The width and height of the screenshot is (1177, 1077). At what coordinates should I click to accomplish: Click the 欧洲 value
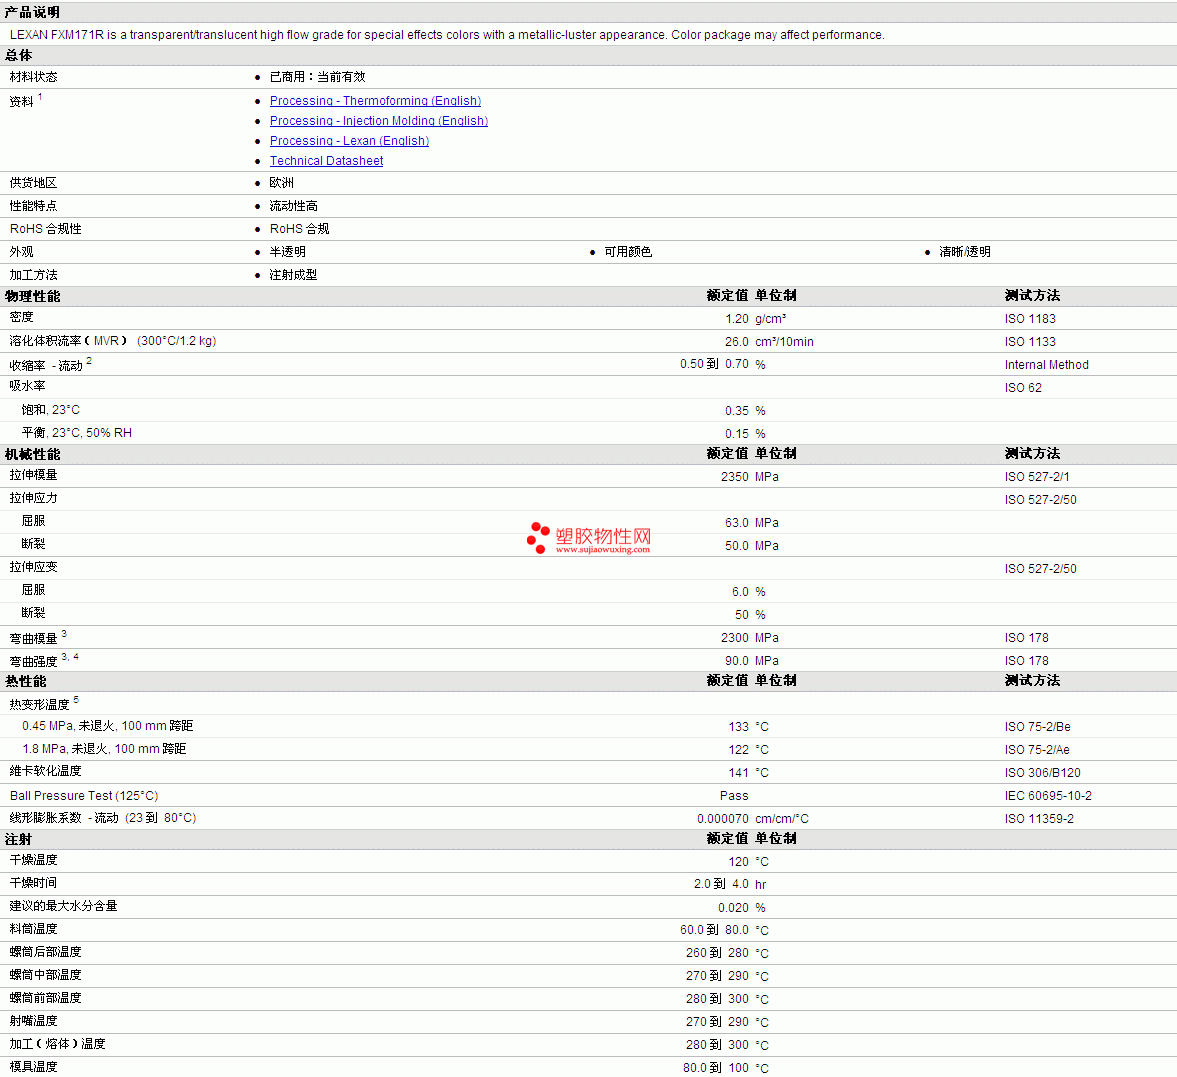click(281, 182)
